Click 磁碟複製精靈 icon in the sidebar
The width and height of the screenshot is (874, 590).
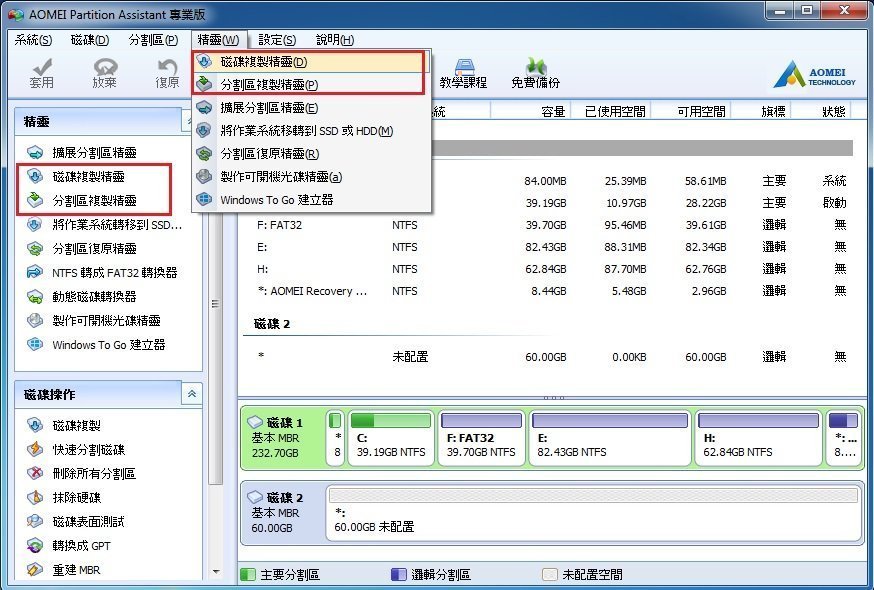point(35,176)
